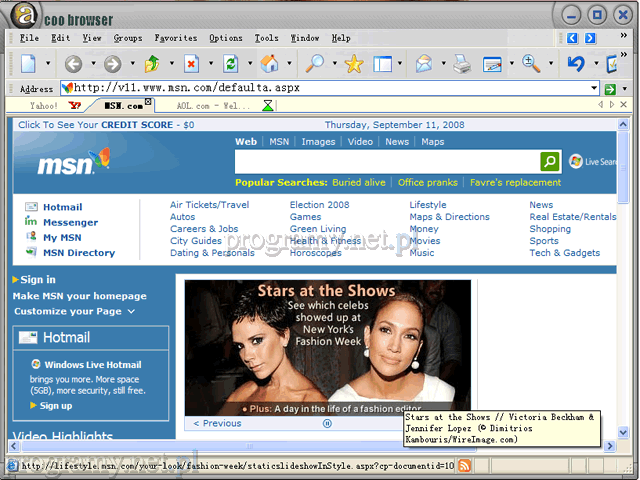640x480 pixels.
Task: Click the Print toolbar icon
Action: pos(461,64)
